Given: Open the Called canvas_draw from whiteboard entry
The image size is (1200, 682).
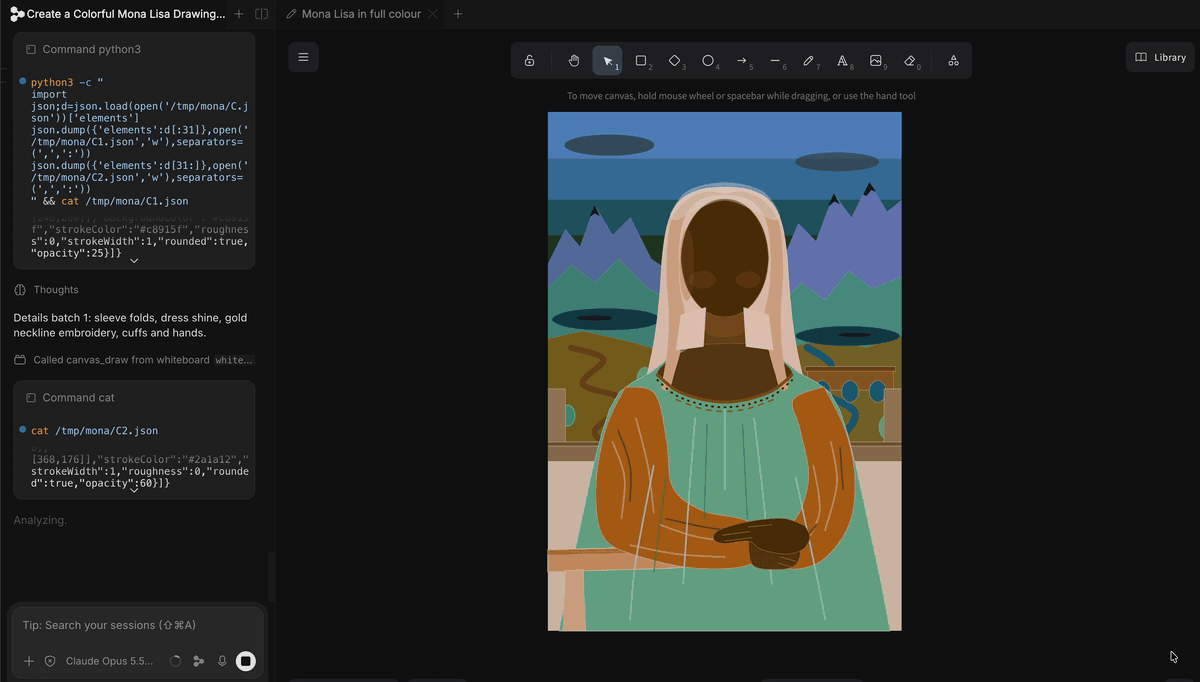Looking at the screenshot, I should tap(134, 360).
